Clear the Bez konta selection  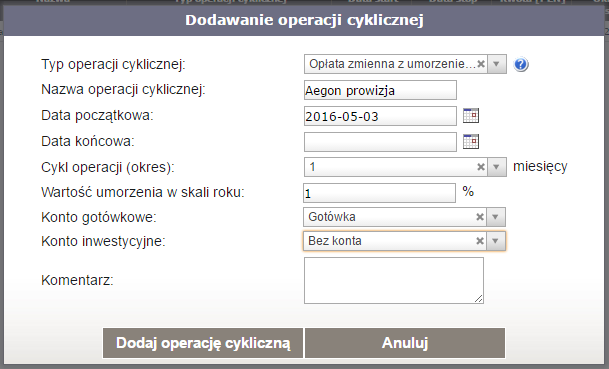point(480,241)
